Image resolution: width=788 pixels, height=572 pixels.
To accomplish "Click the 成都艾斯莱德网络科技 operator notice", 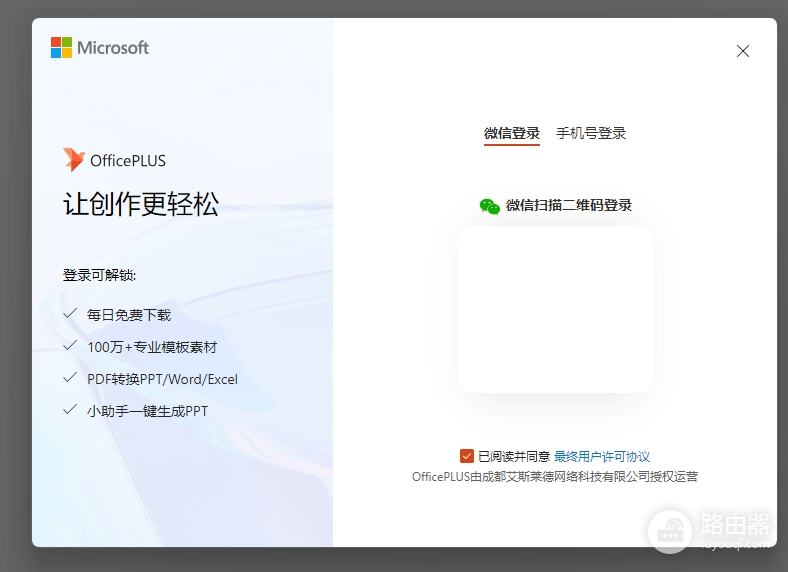I will coord(555,476).
